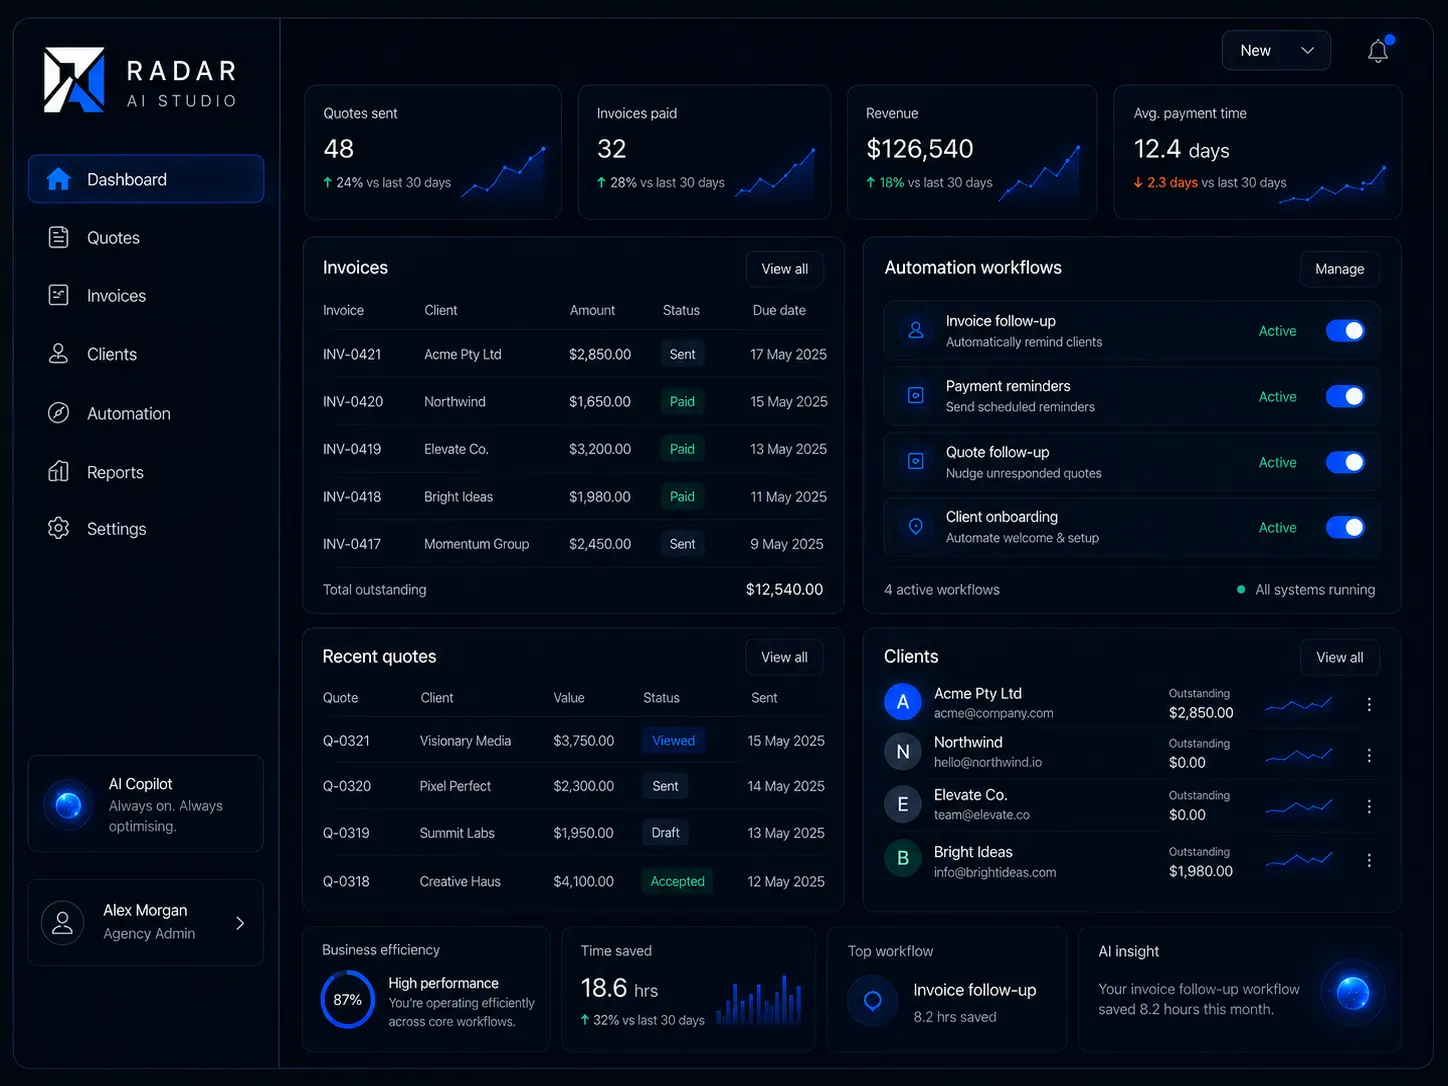Viewport: 1448px width, 1086px height.
Task: Click the AI Copilot orb icon
Action: point(68,804)
